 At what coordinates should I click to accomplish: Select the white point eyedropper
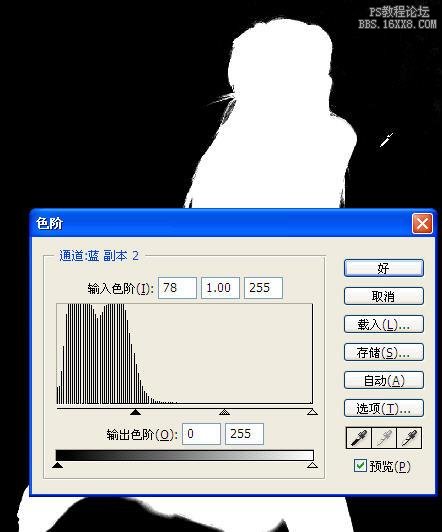tap(409, 438)
